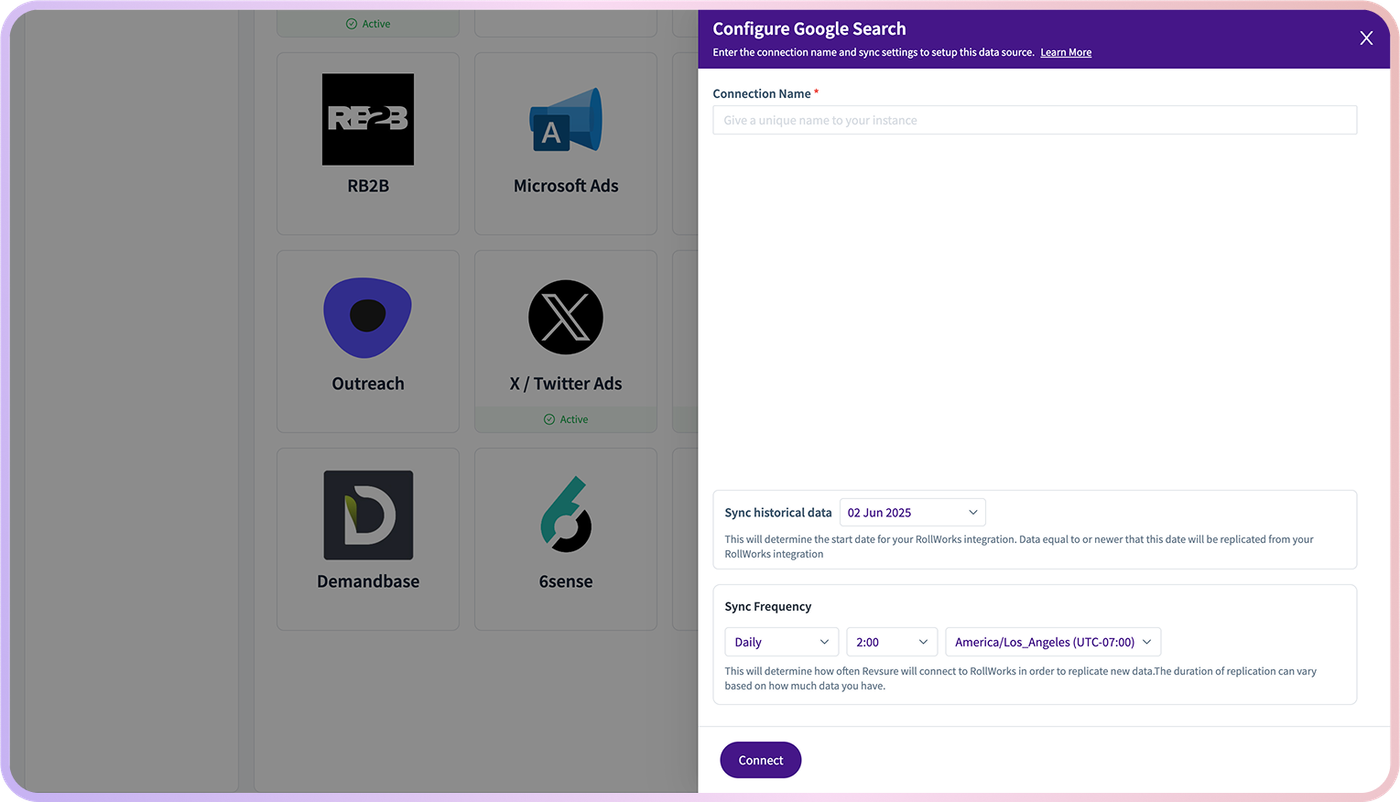The image size is (1400, 802).
Task: Select the Microsoft Ads megaphone icon
Action: point(566,119)
